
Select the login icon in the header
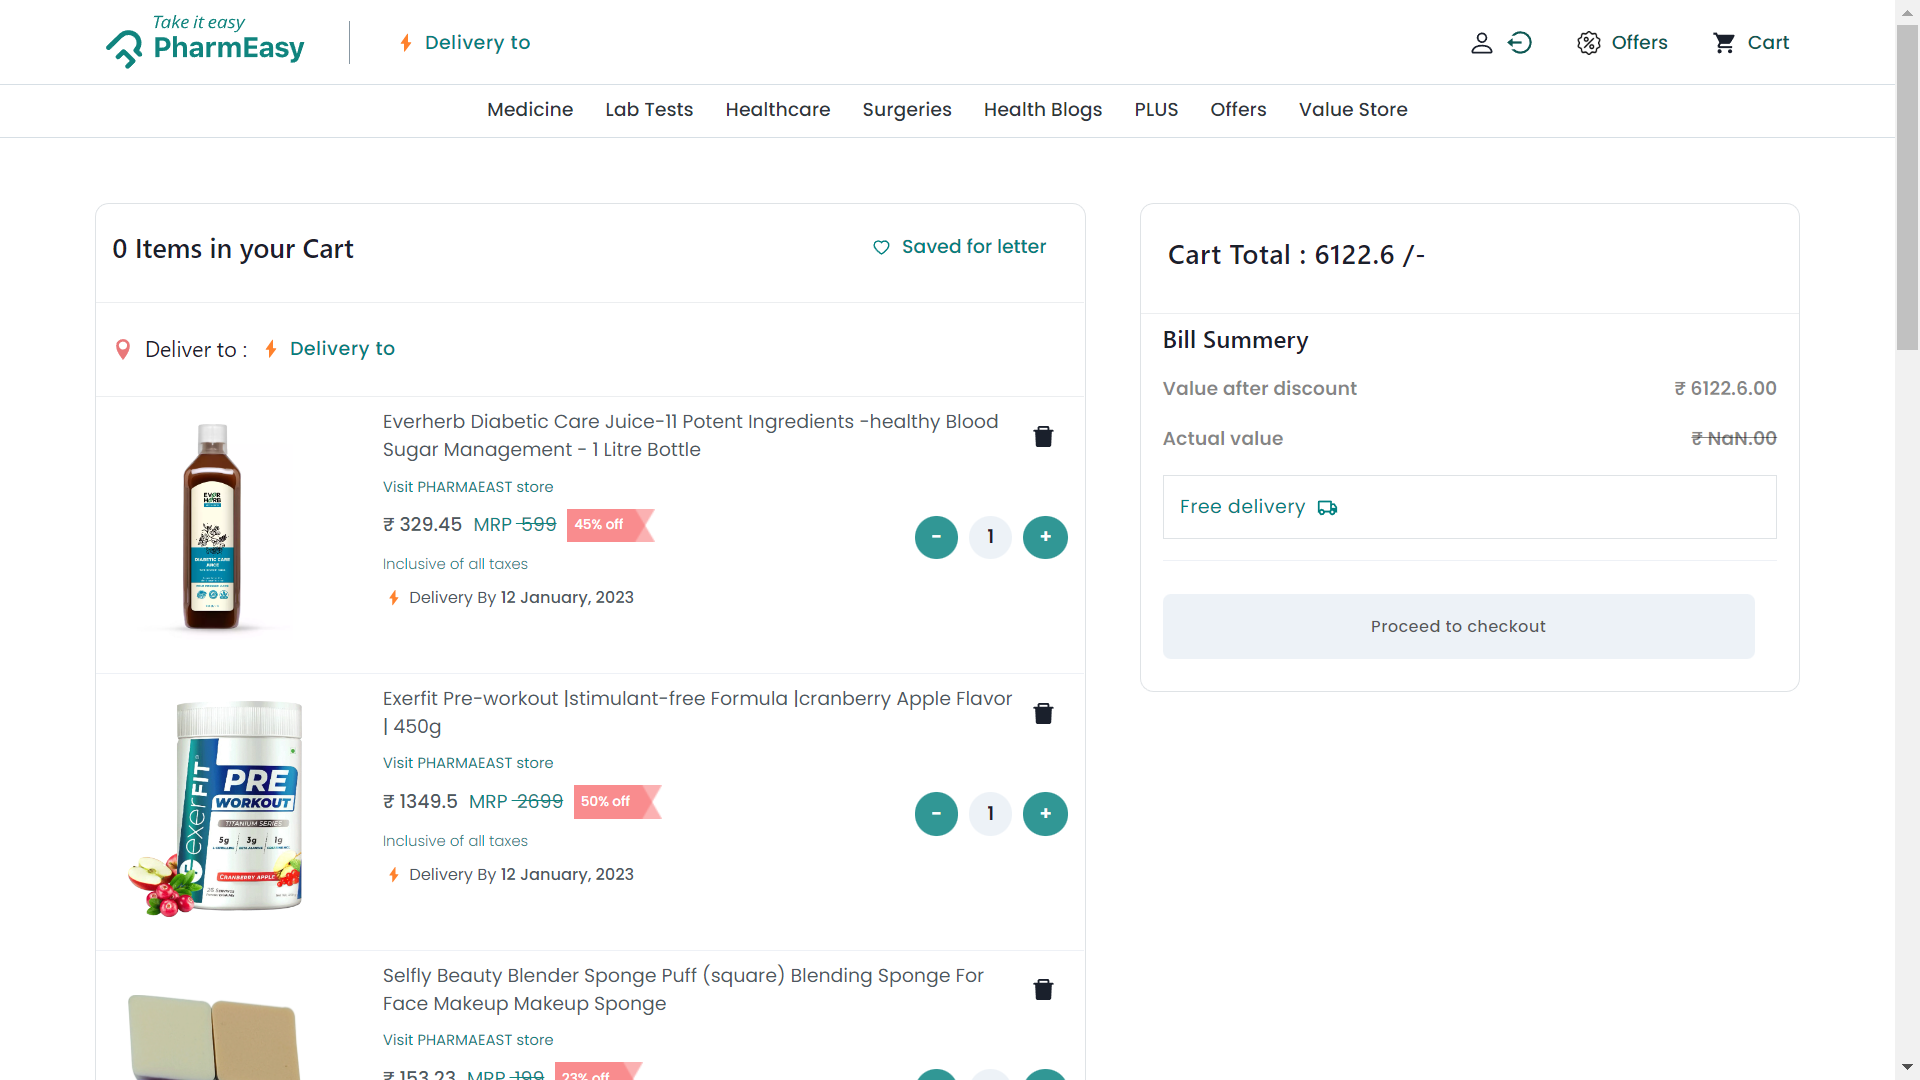coord(1519,42)
